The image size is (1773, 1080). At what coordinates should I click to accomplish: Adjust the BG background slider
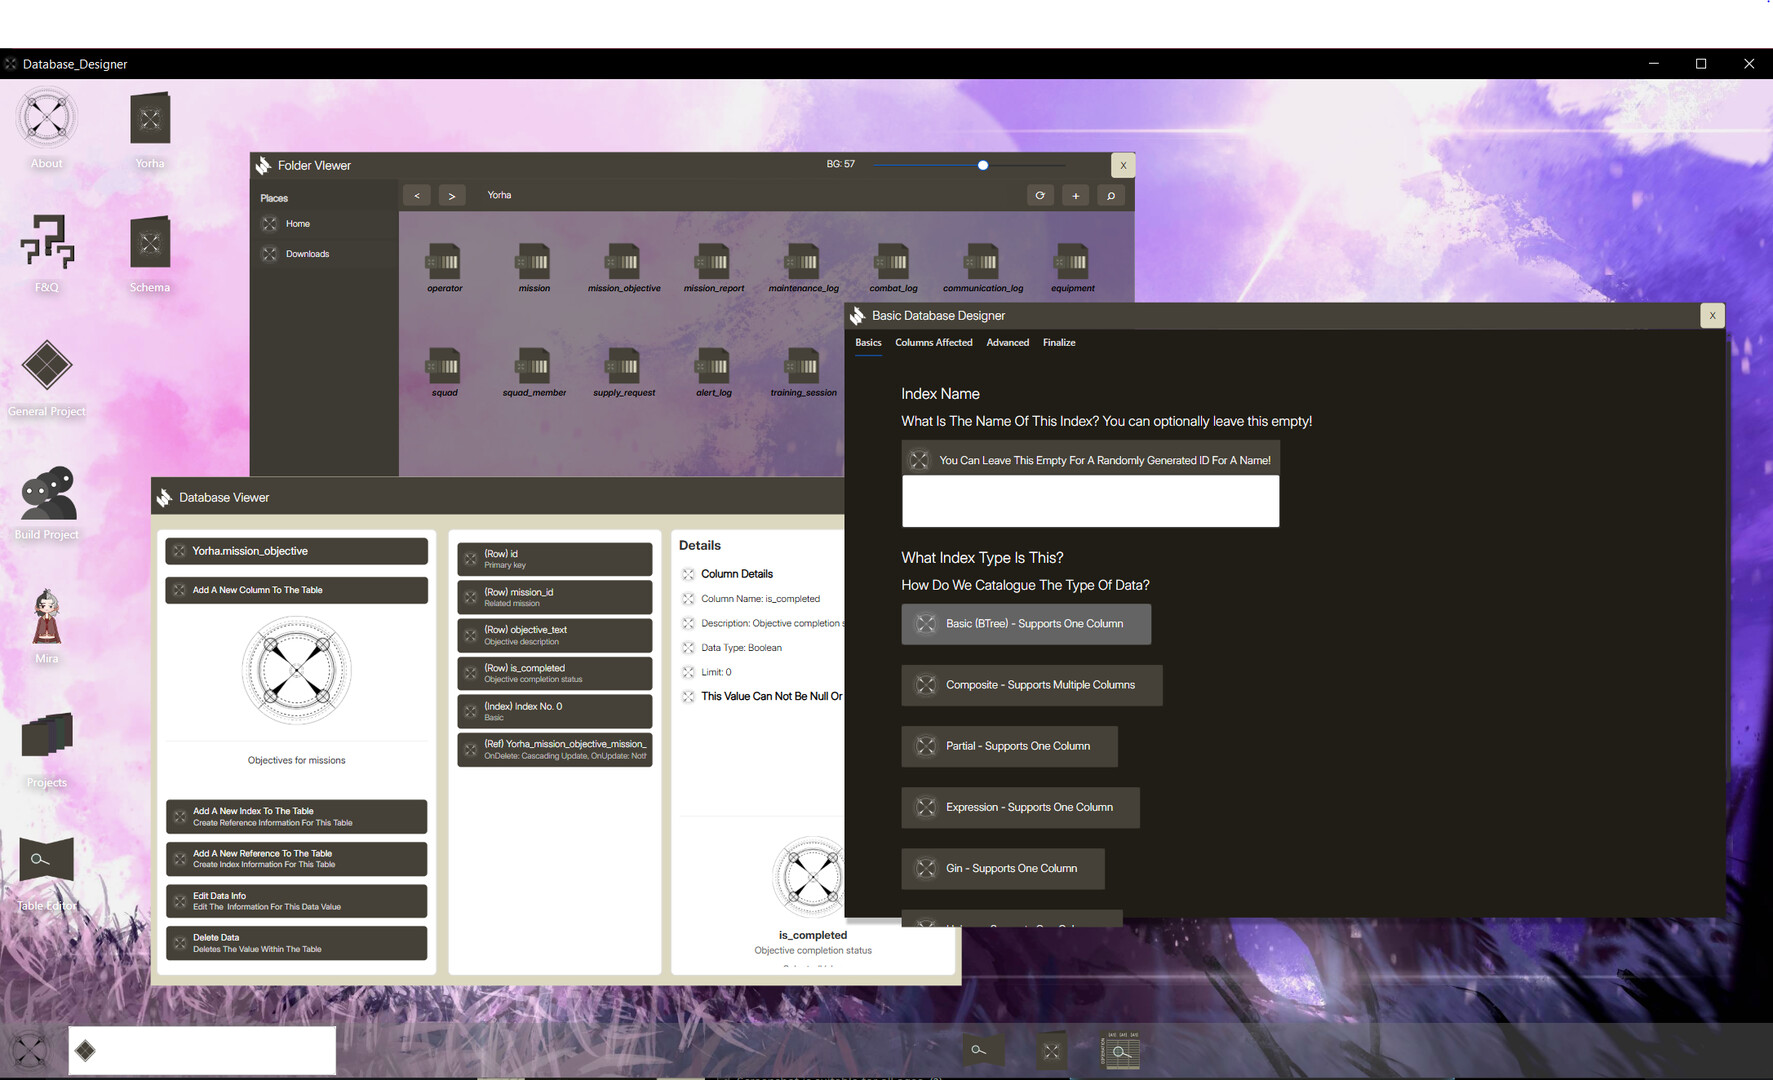click(982, 165)
